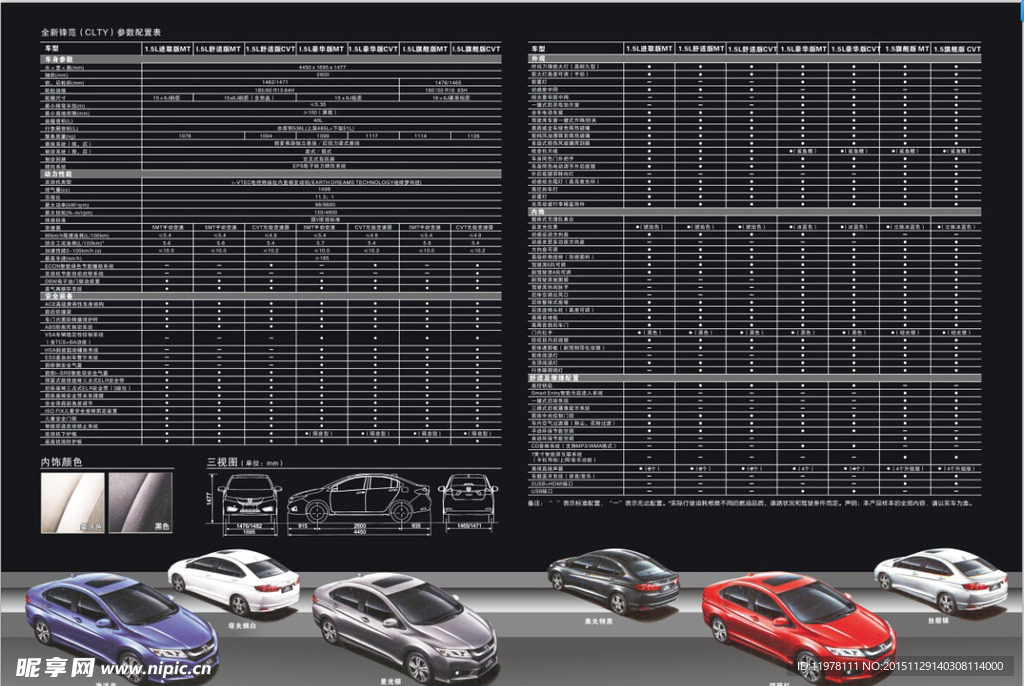
Task: Select the 舒适及便捷配置 section header
Action: pyautogui.click(x=754, y=378)
